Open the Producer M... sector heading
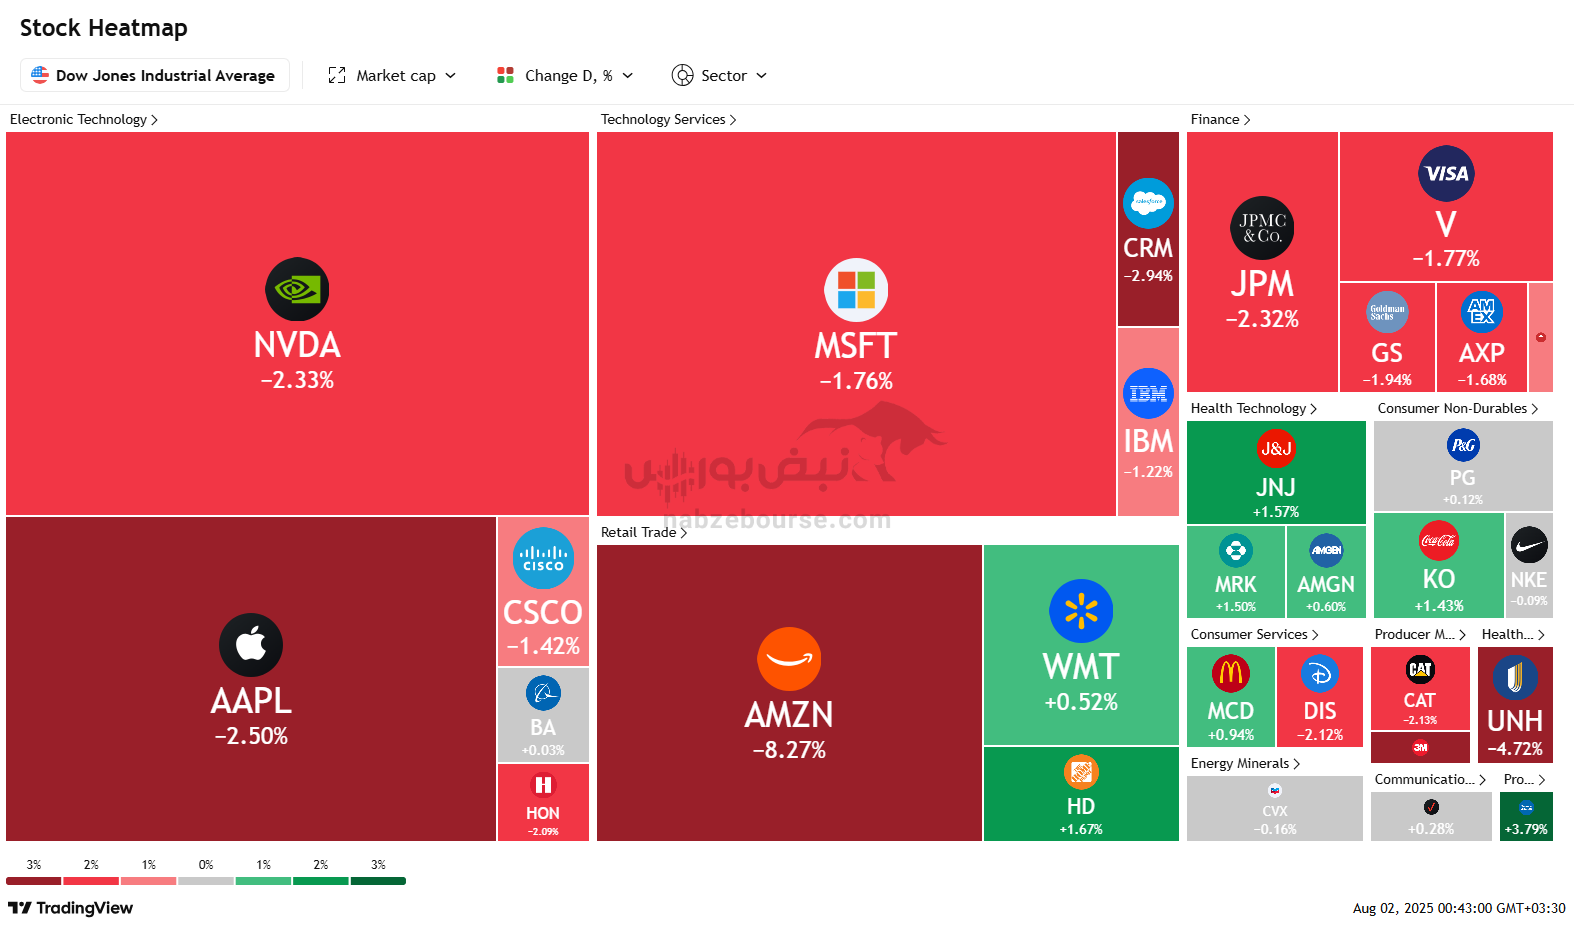The width and height of the screenshot is (1574, 929). pos(1421,634)
